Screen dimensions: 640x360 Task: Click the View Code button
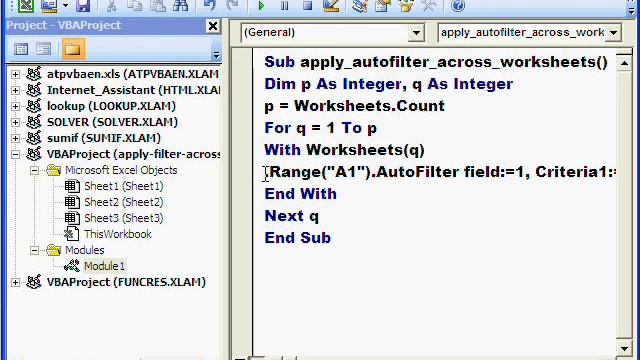pos(21,49)
